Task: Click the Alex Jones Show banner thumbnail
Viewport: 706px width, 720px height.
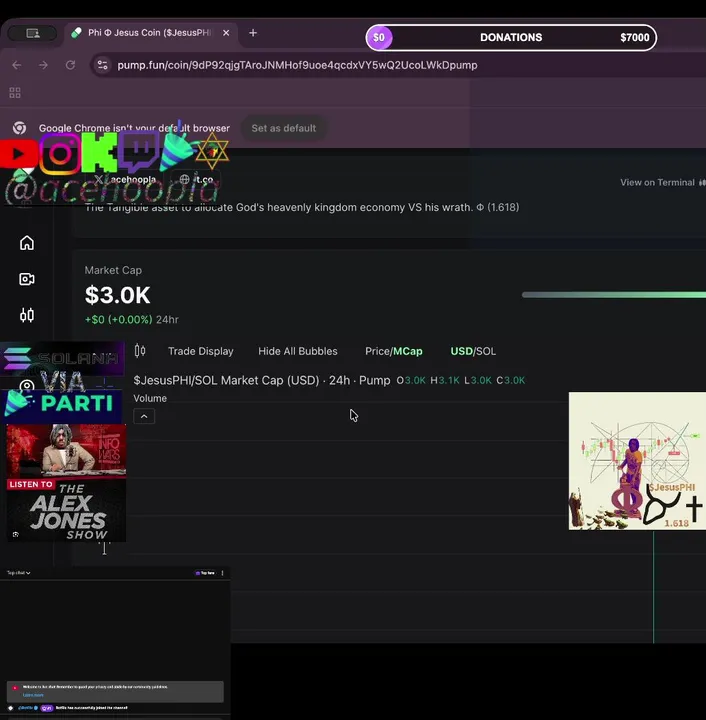Action: click(x=66, y=483)
